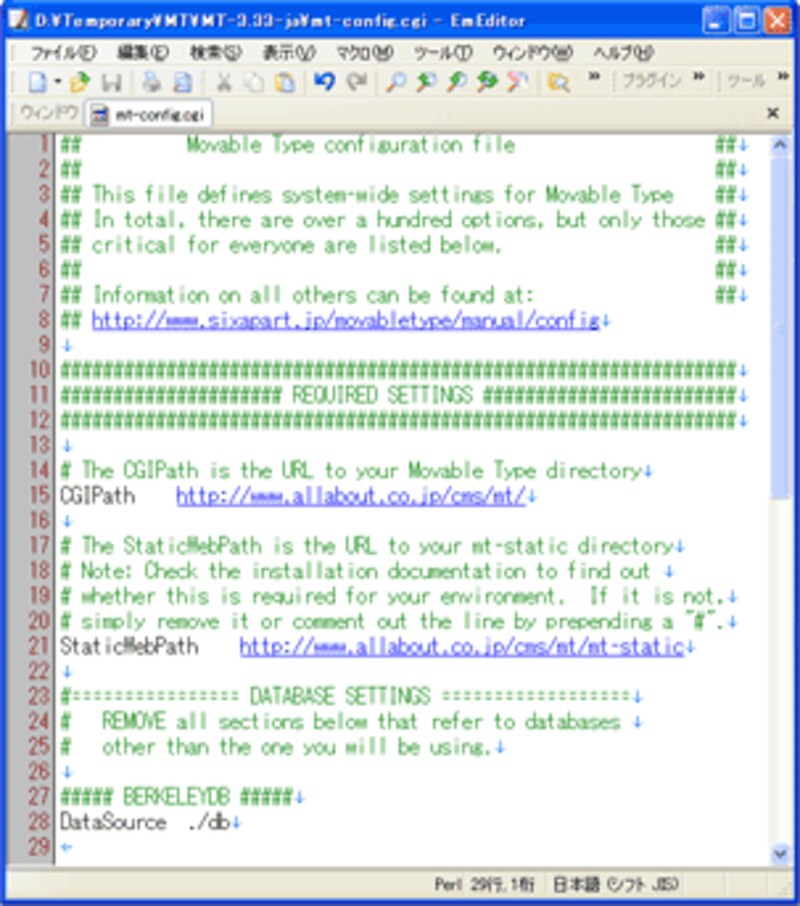
Task: Click the Perl configuration status bar entry
Action: coord(448,885)
